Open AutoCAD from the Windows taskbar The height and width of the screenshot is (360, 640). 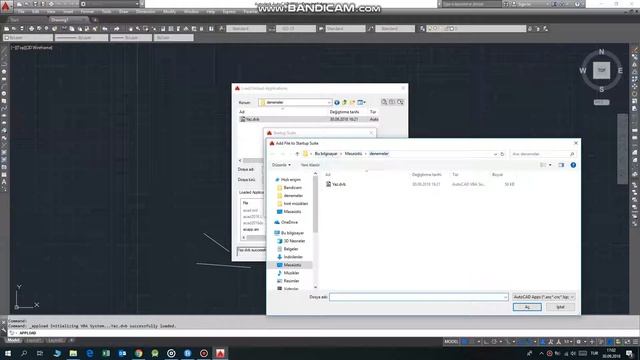click(220, 353)
